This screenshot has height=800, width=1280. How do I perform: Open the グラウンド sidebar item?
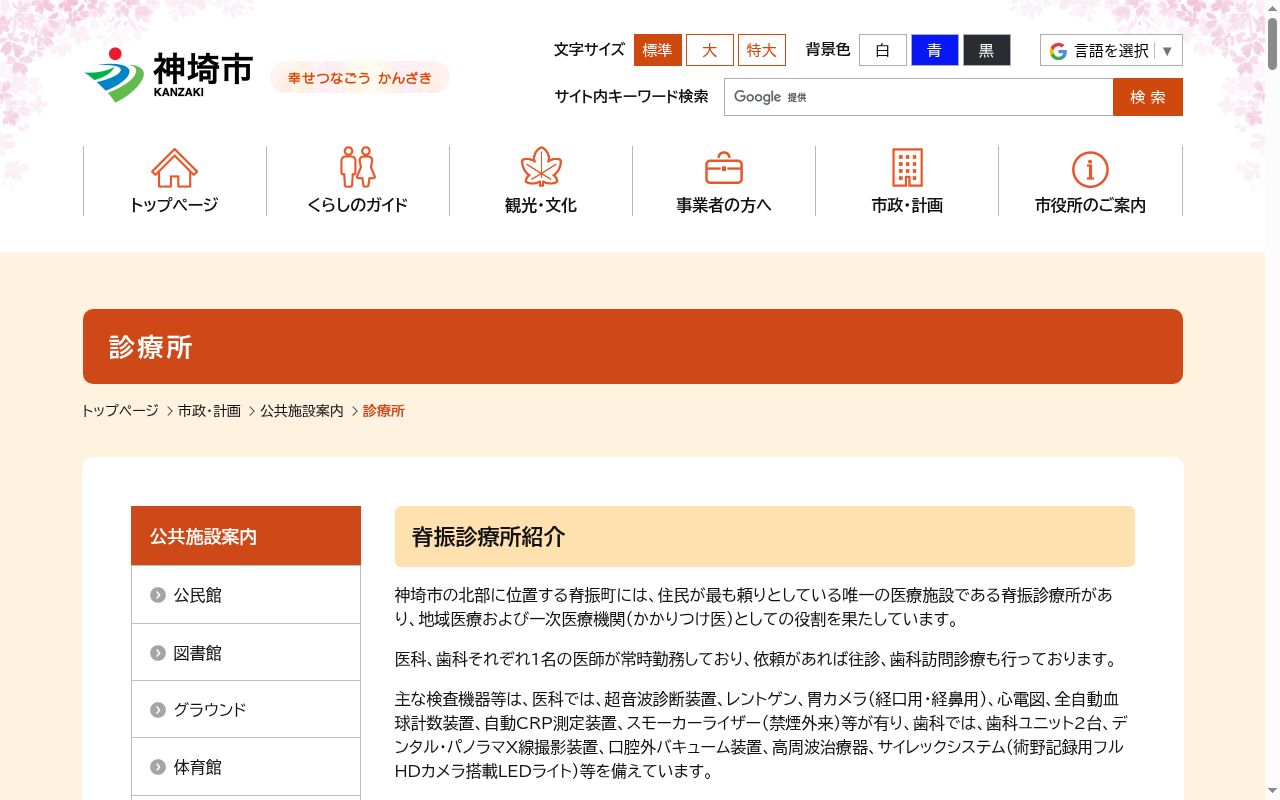point(246,710)
